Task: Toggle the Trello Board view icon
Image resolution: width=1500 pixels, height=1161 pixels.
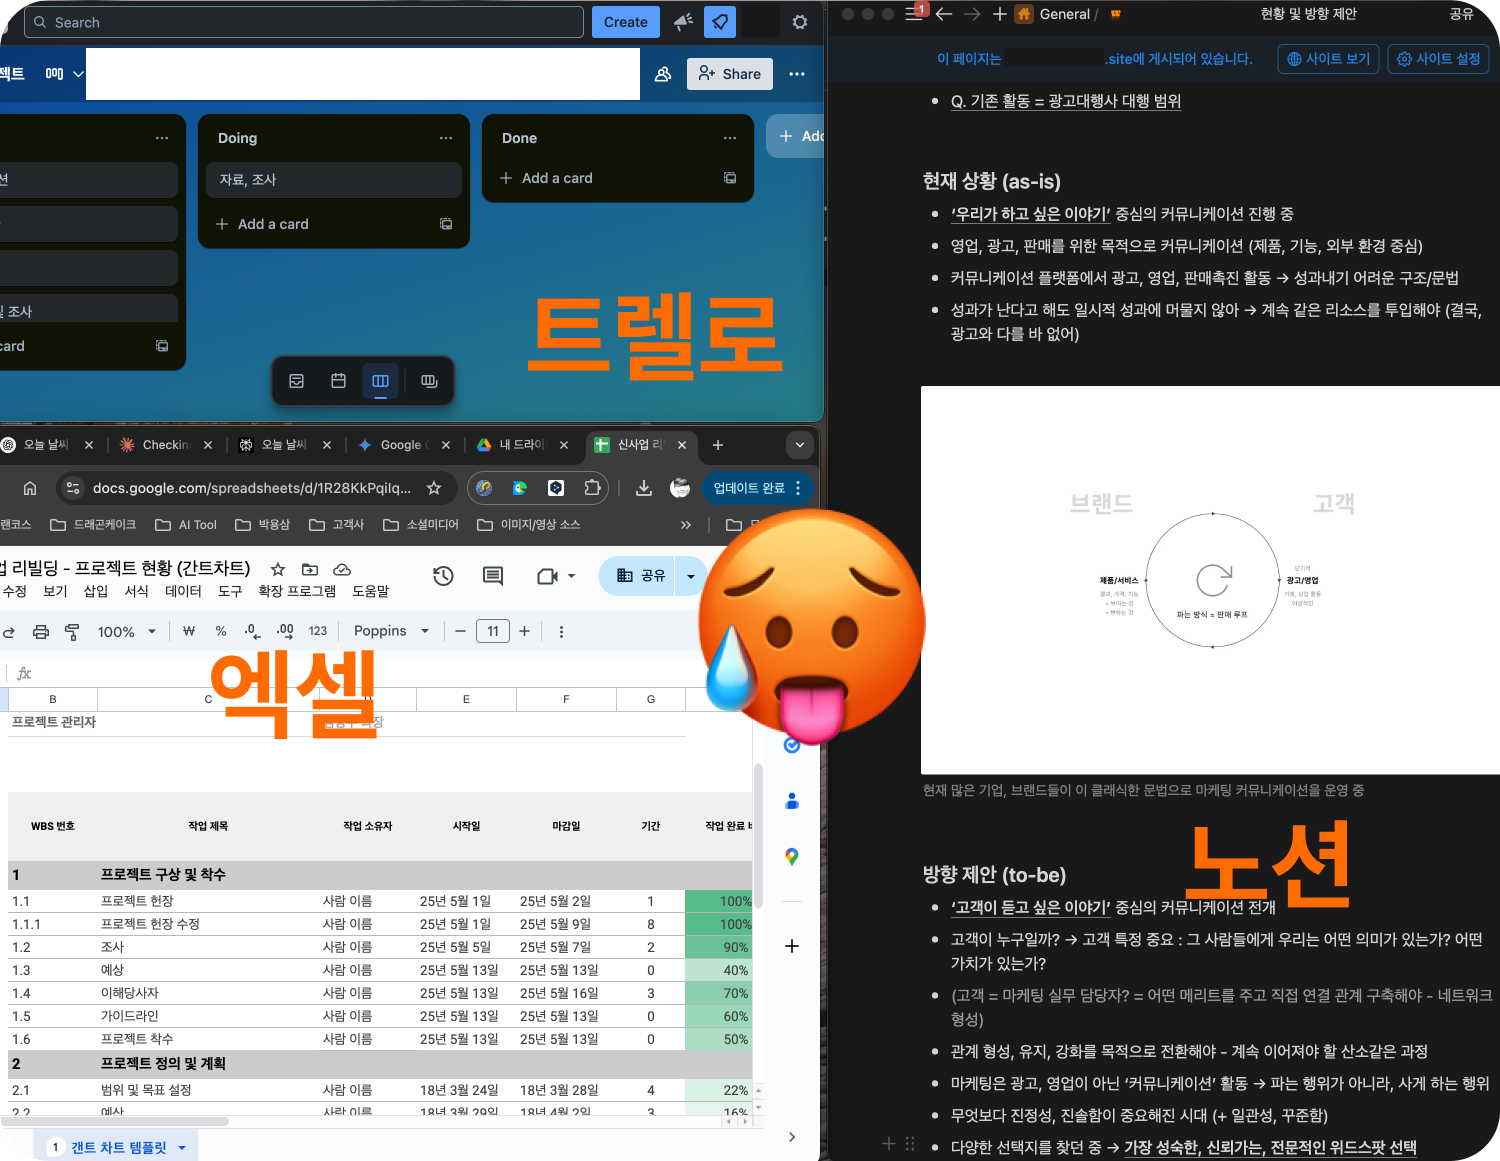Action: (381, 381)
